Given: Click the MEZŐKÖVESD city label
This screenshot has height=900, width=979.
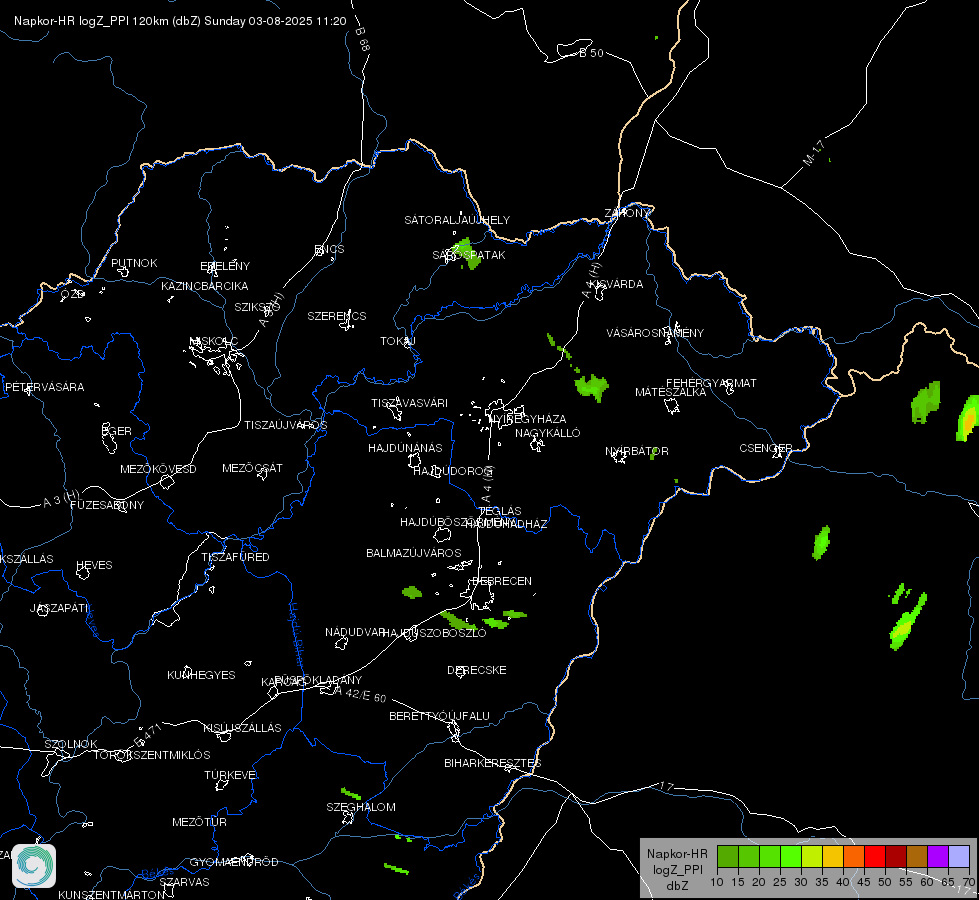Looking at the screenshot, I should [158, 469].
